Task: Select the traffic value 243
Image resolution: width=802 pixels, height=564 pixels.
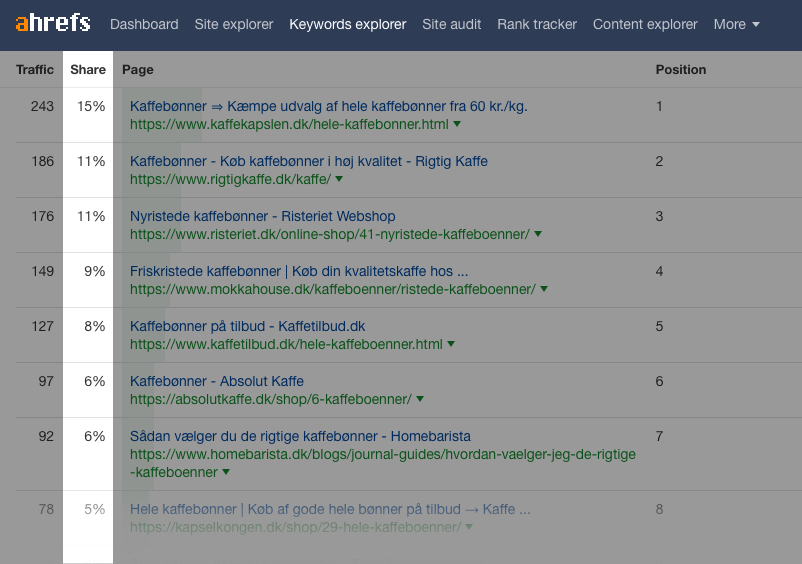Action: click(42, 106)
